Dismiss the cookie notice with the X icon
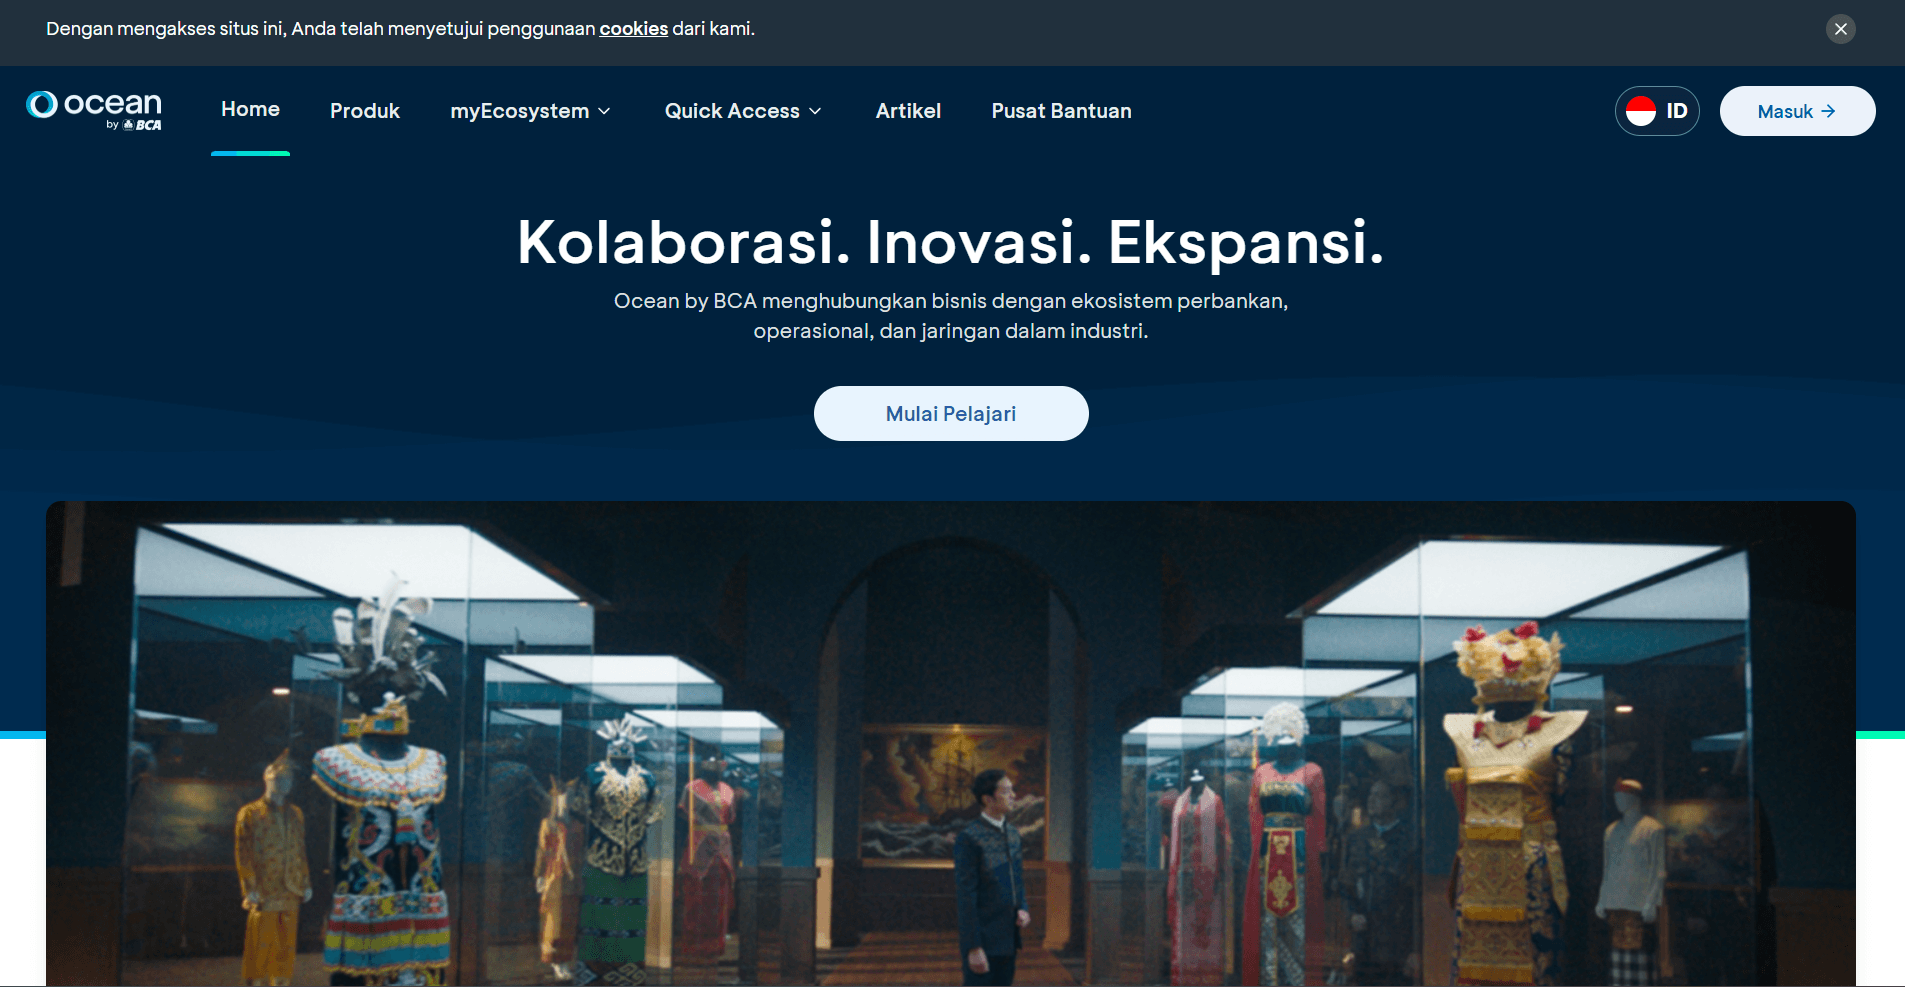 point(1840,29)
